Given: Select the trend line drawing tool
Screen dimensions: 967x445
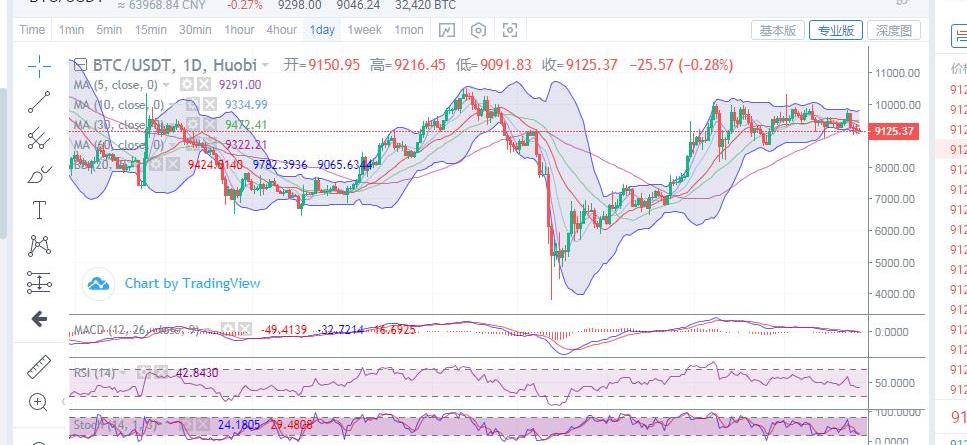Looking at the screenshot, I should (x=39, y=101).
